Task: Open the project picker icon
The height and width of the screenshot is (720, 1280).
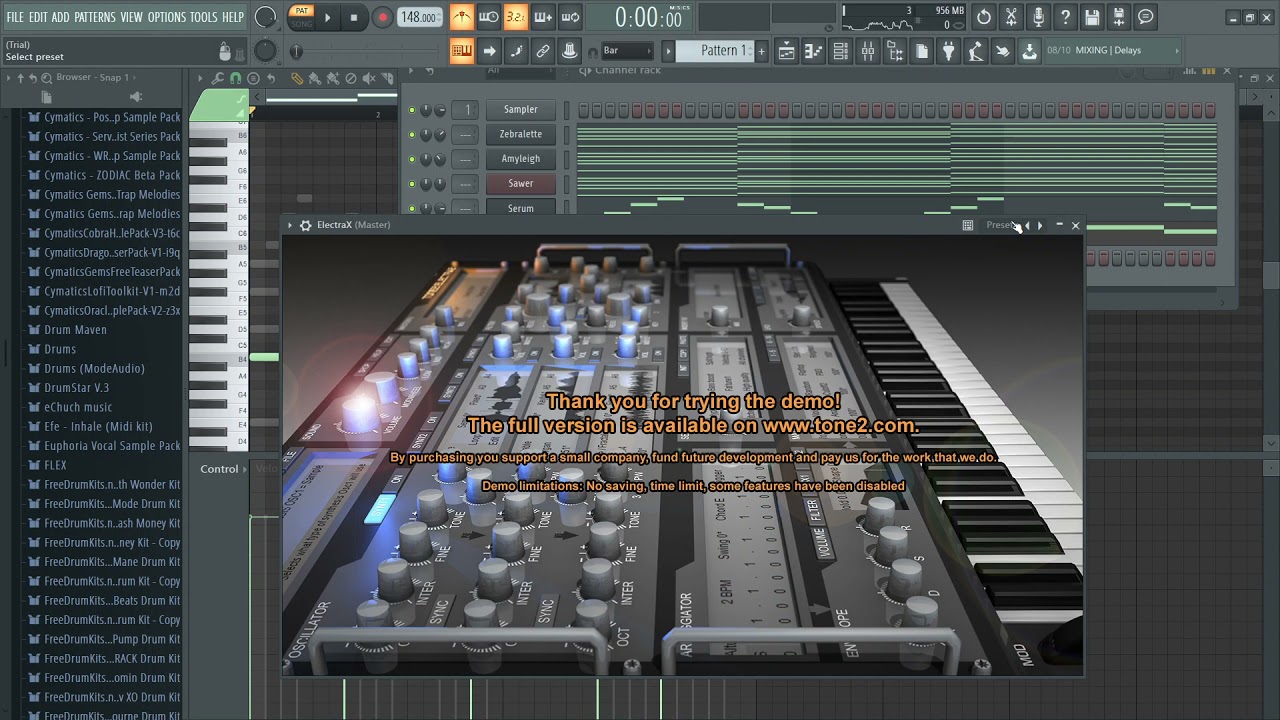Action: click(x=921, y=51)
